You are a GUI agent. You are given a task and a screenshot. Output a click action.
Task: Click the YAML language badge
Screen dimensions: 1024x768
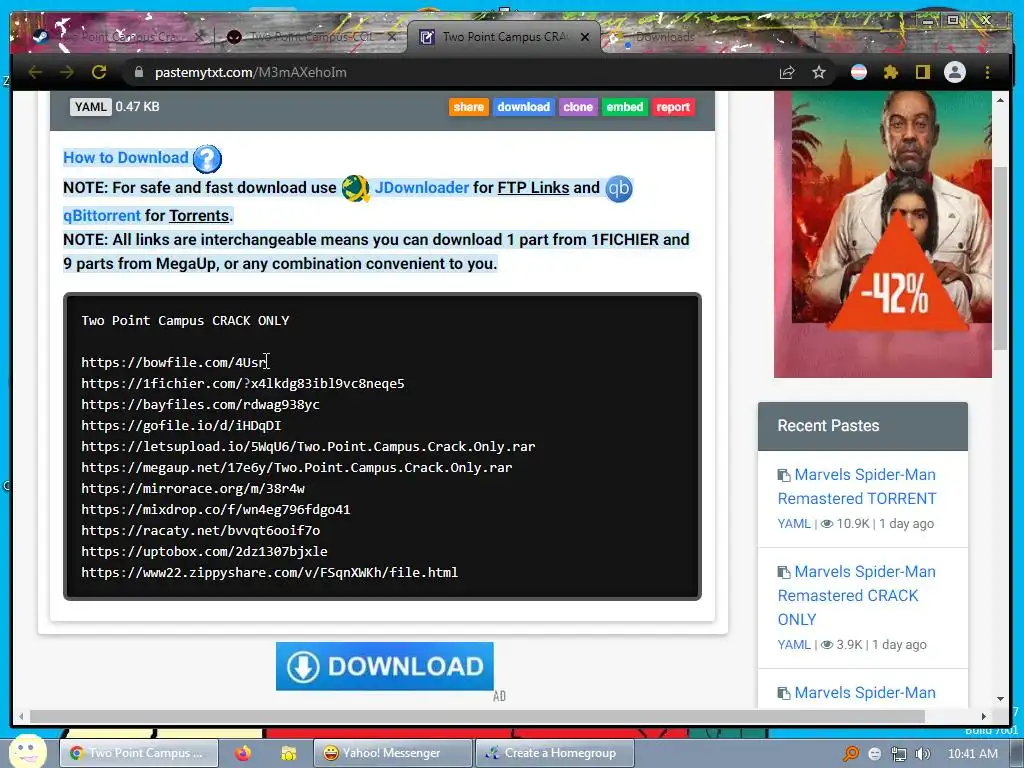coord(90,107)
